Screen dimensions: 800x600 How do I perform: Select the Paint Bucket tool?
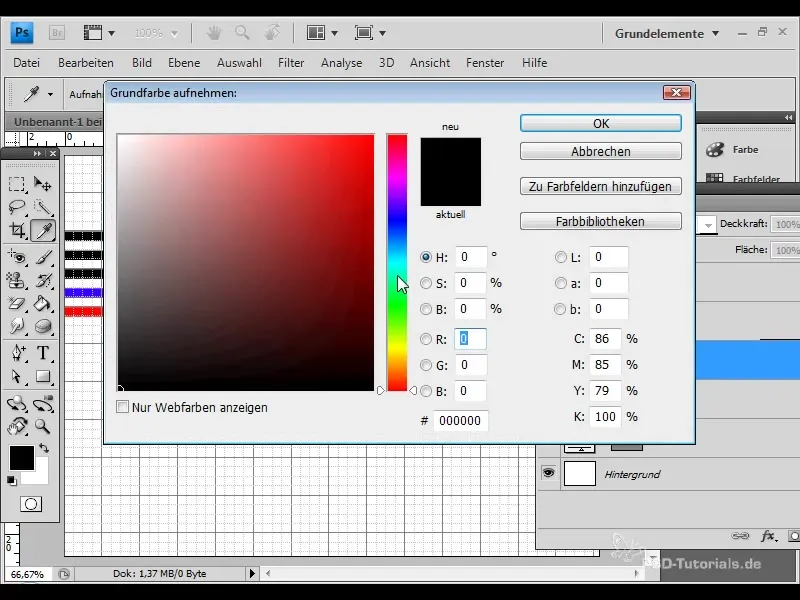(x=42, y=304)
